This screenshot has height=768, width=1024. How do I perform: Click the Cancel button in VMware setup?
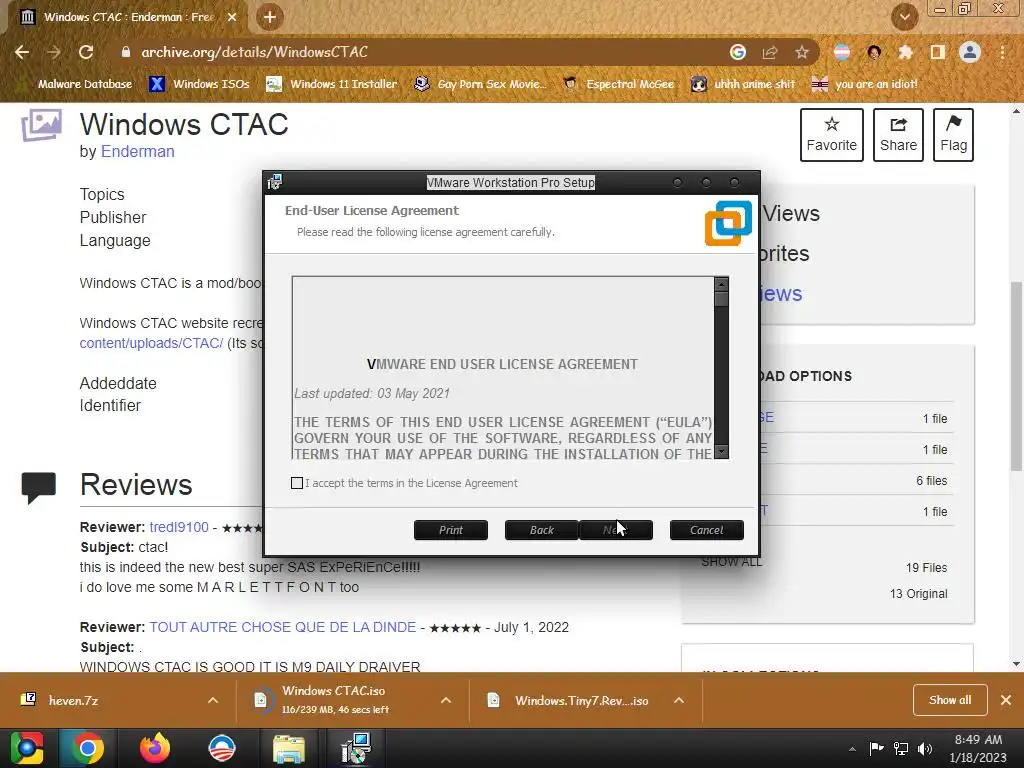coord(707,530)
